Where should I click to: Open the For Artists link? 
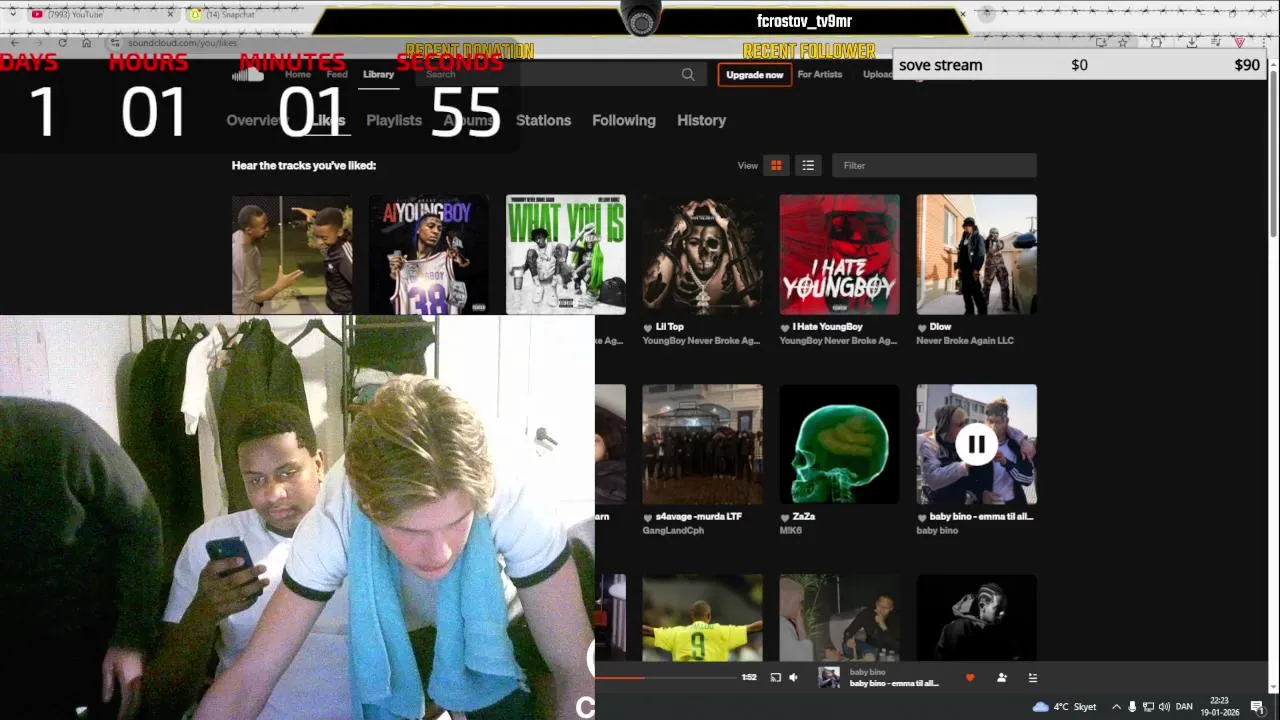click(x=820, y=75)
